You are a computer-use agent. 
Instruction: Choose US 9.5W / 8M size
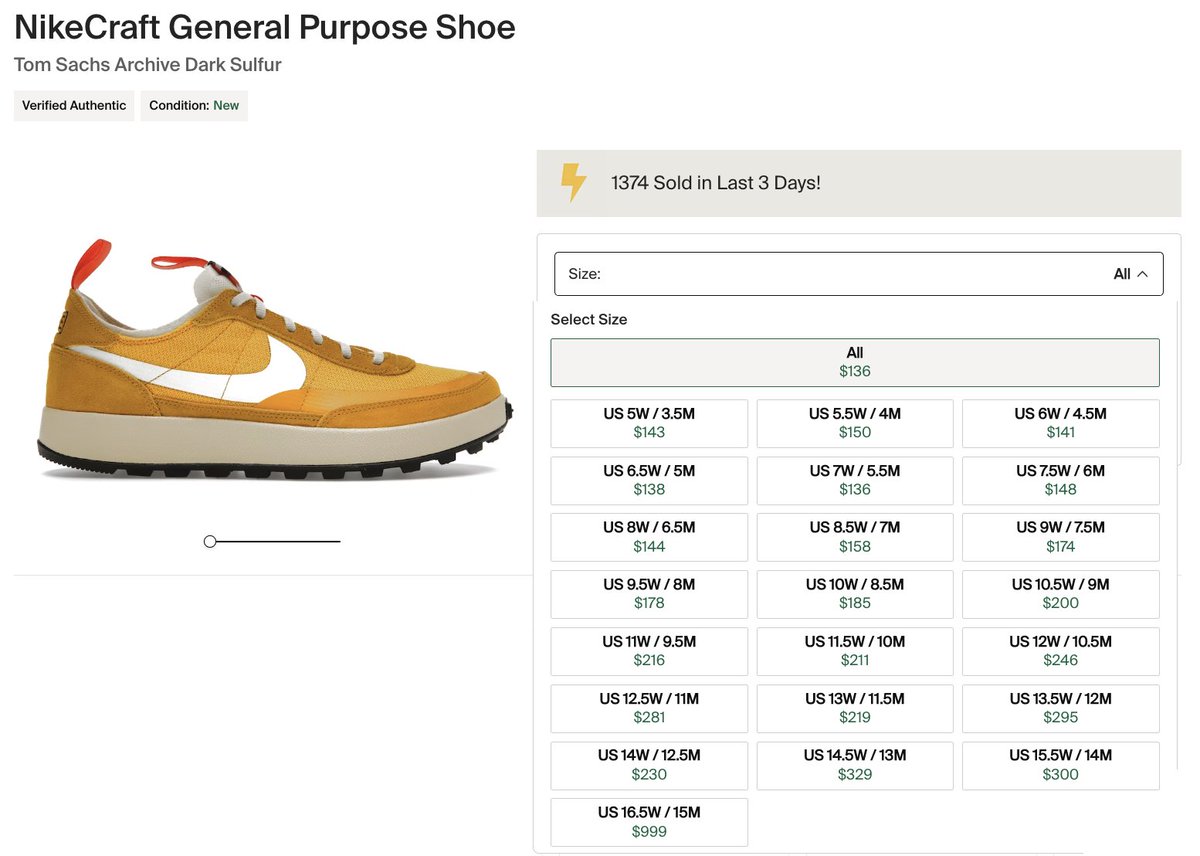pyautogui.click(x=649, y=594)
